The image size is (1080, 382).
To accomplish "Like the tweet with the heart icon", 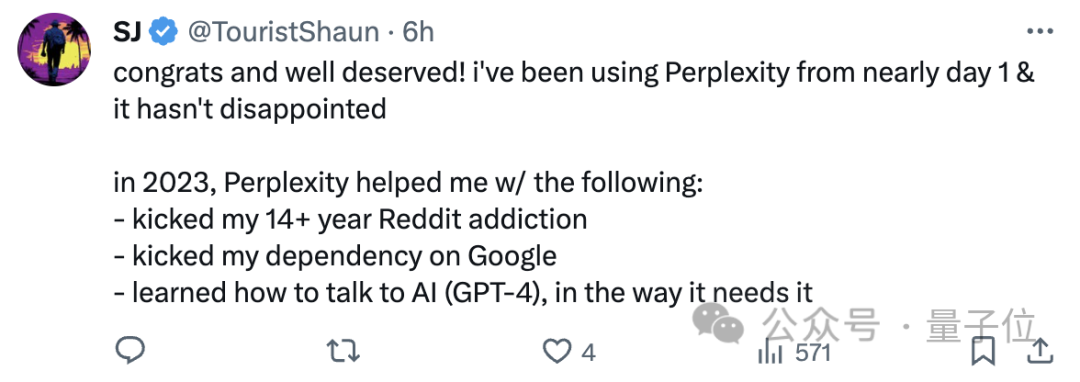I will click(x=557, y=352).
